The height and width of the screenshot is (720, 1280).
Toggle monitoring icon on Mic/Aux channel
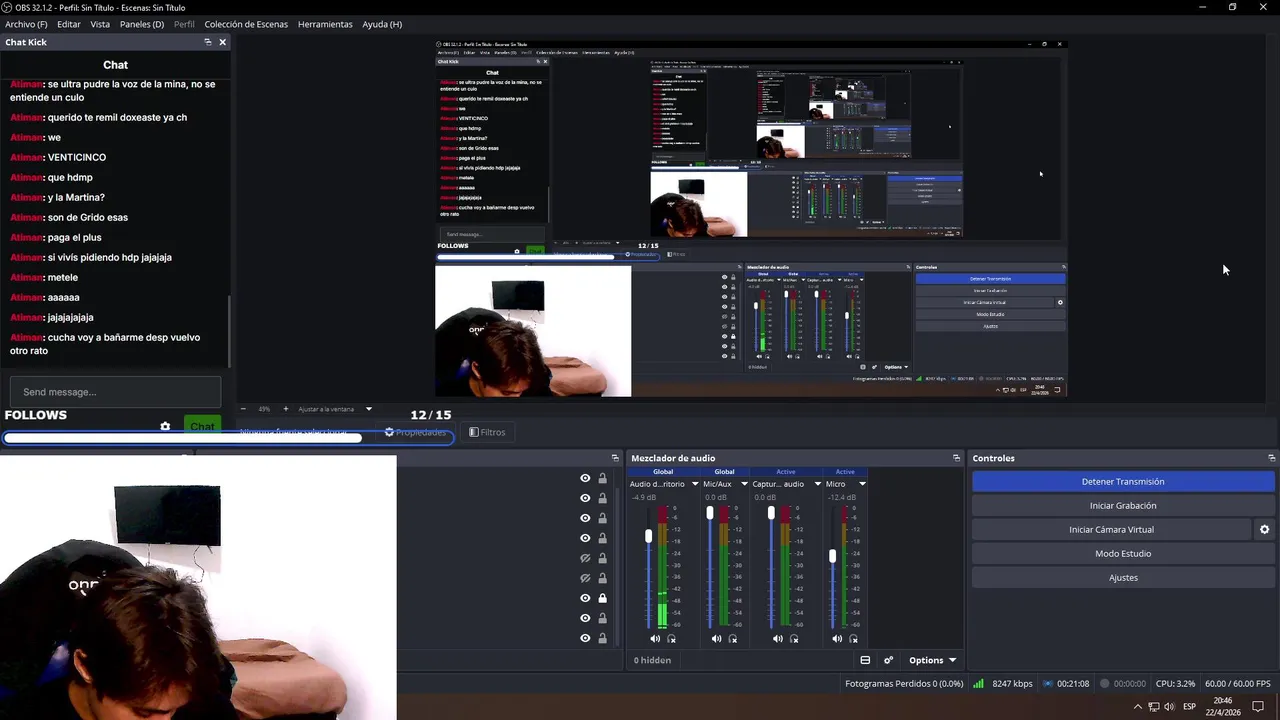pyautogui.click(x=733, y=639)
